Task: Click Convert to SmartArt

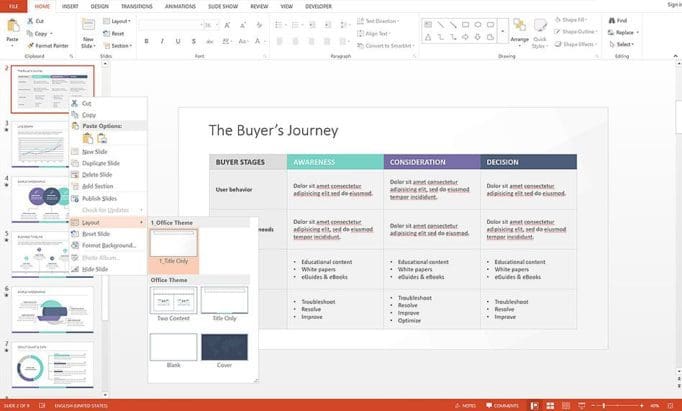Action: [385, 45]
